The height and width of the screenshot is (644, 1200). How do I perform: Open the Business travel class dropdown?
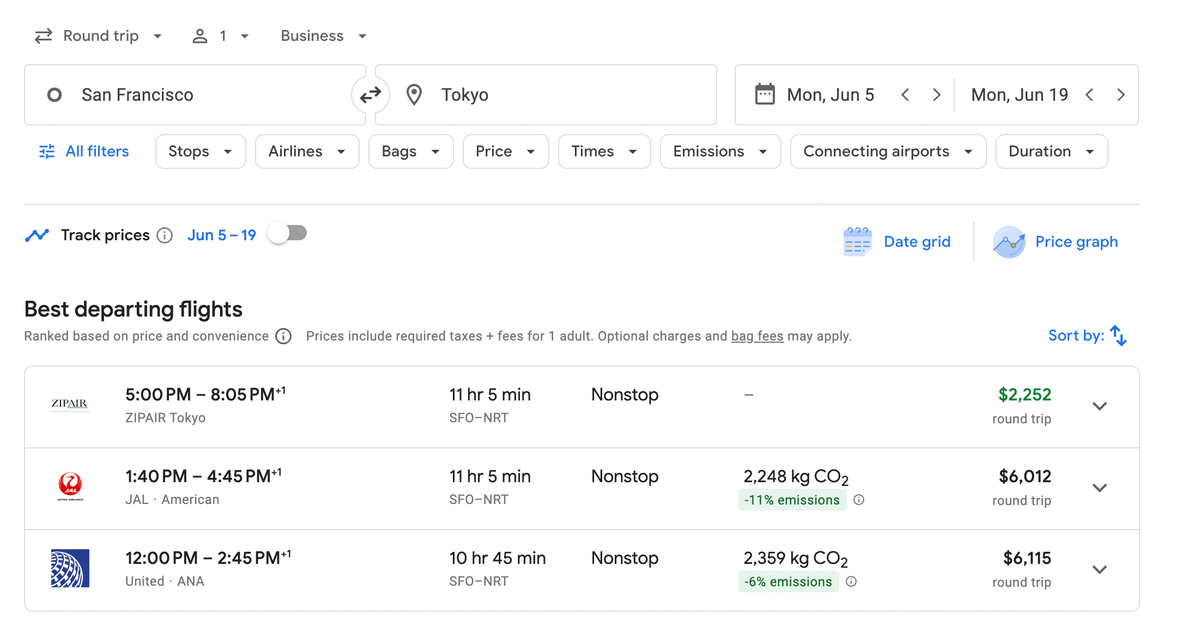[x=322, y=35]
